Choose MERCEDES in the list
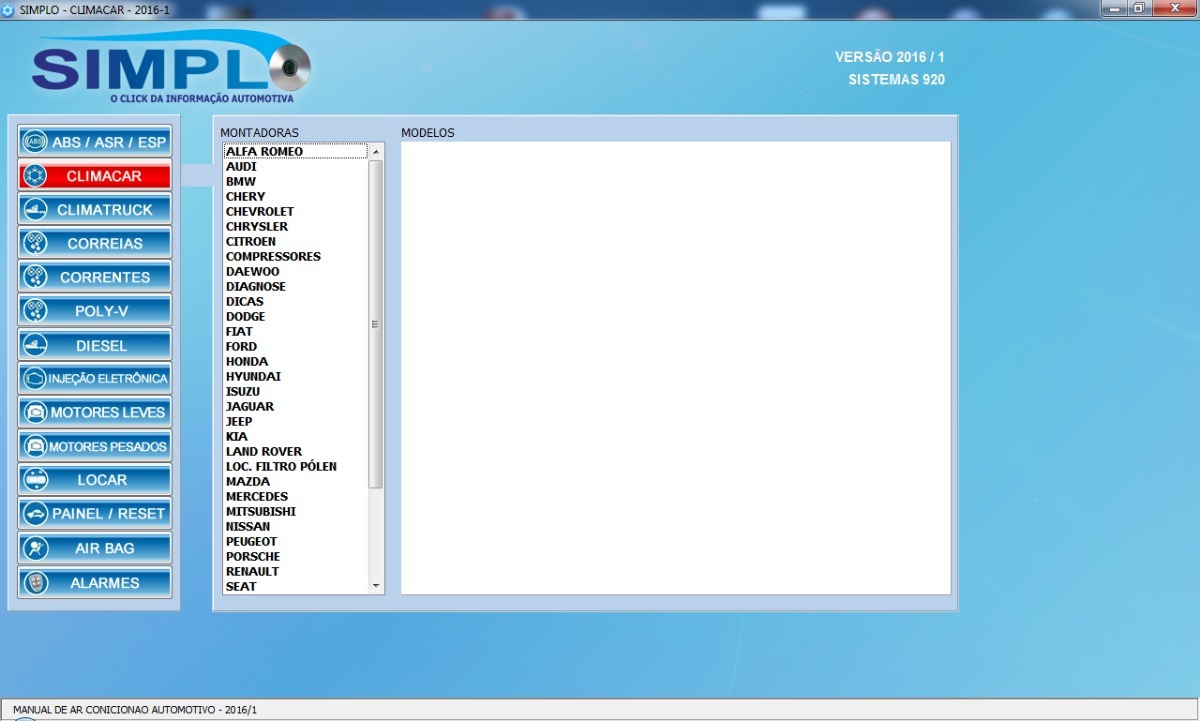Image resolution: width=1200 pixels, height=721 pixels. [x=295, y=496]
